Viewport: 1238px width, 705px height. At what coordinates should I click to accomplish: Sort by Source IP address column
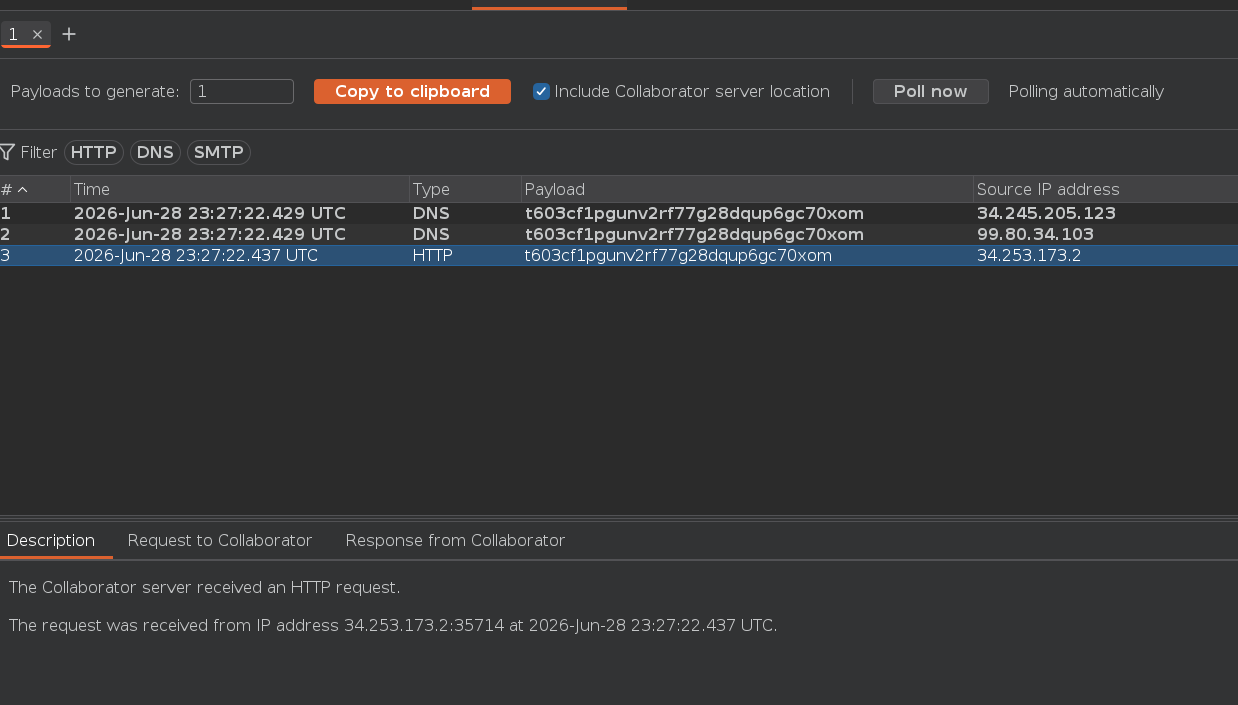[x=1105, y=189]
